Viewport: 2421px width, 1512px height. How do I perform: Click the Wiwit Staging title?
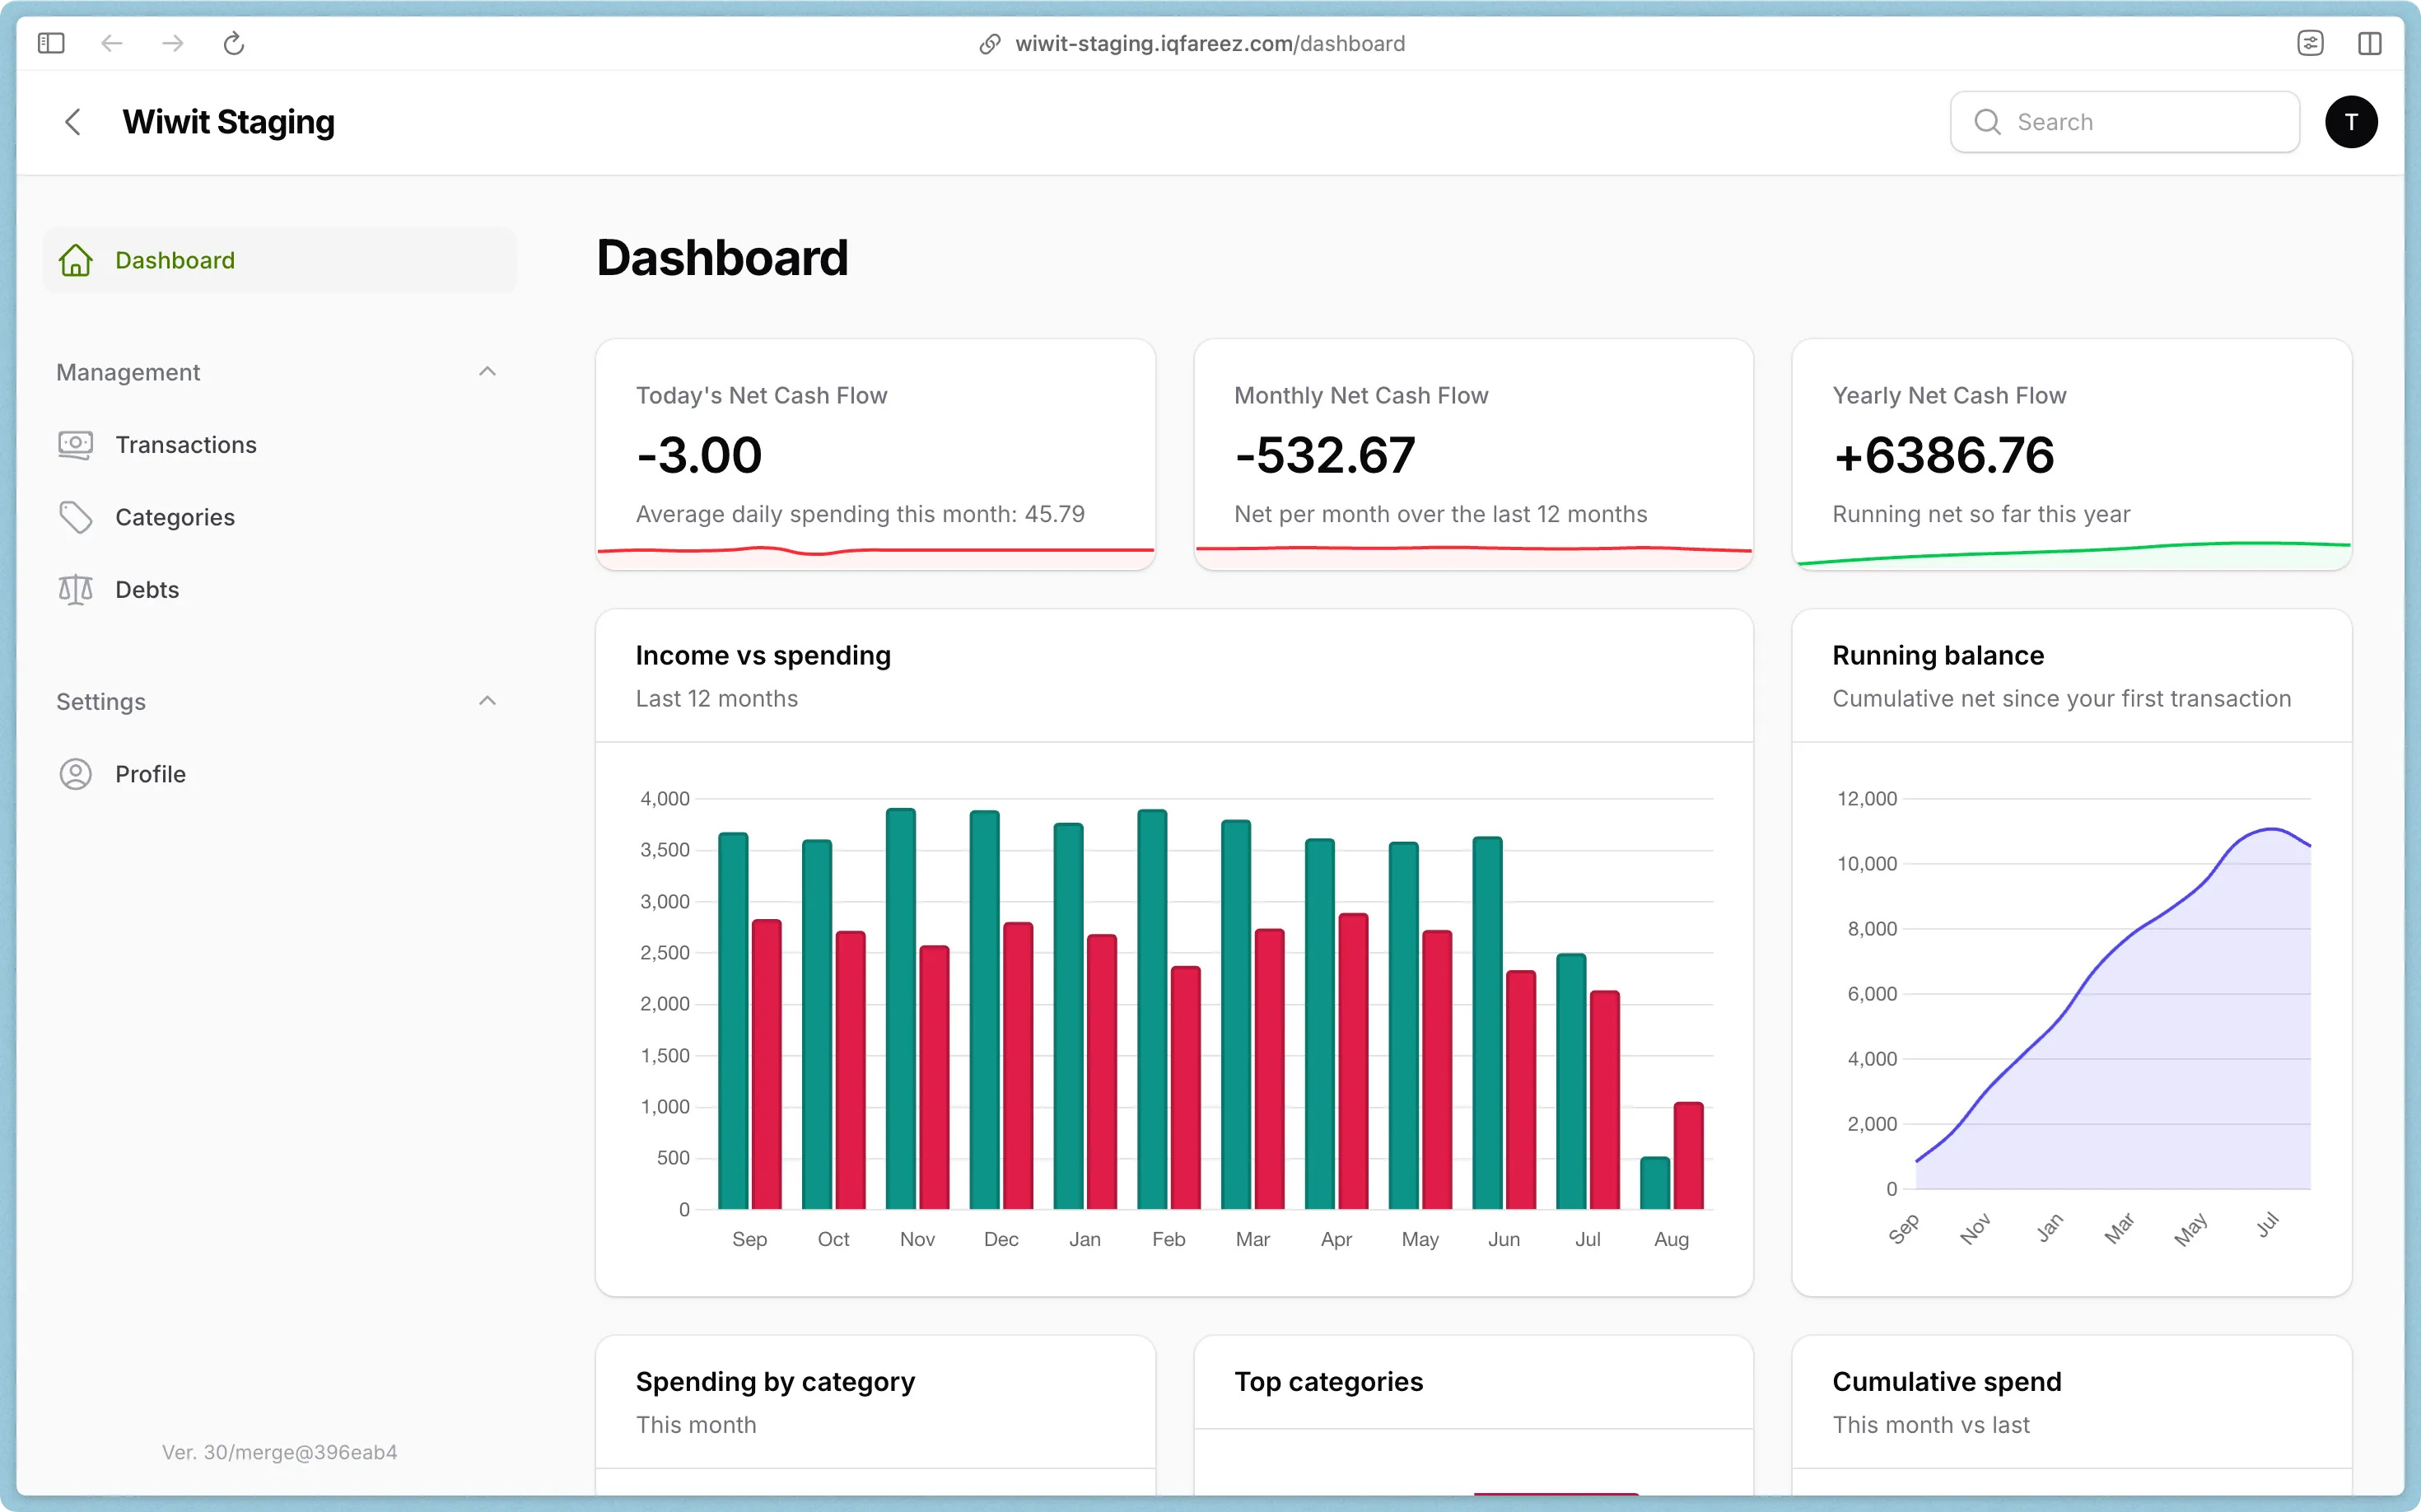[x=229, y=122]
